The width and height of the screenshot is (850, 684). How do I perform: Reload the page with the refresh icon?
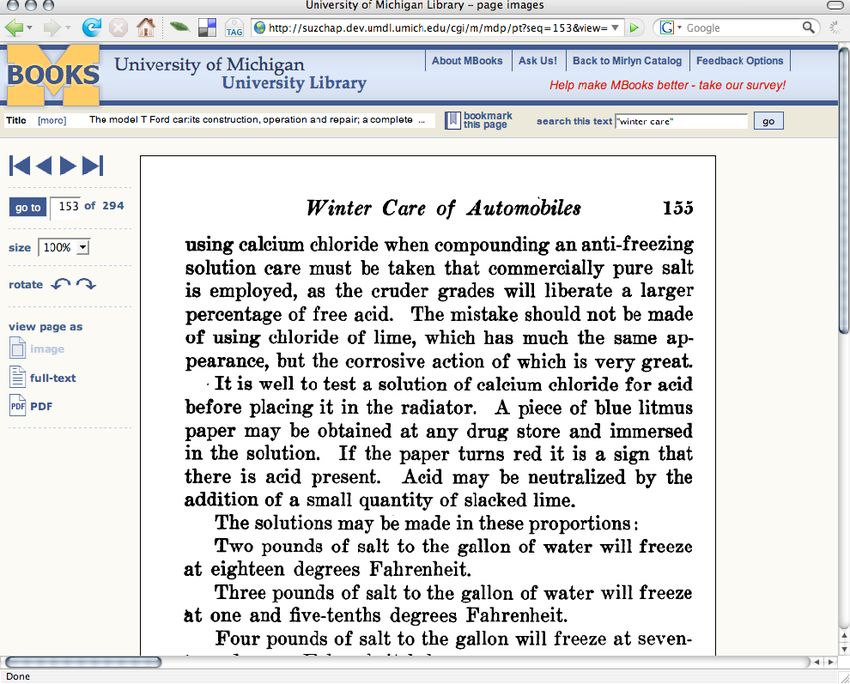pos(91,27)
